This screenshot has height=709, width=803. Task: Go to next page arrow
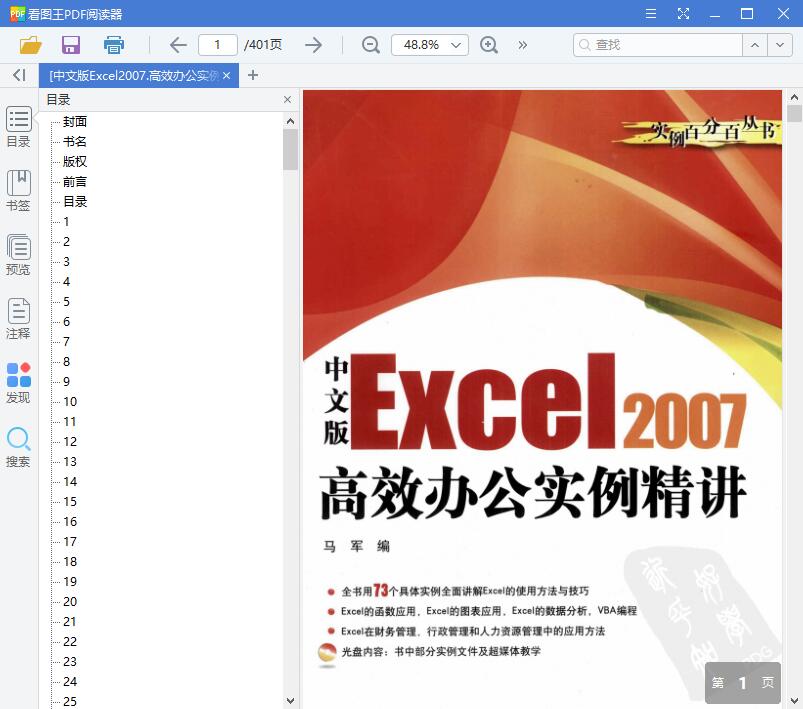313,45
